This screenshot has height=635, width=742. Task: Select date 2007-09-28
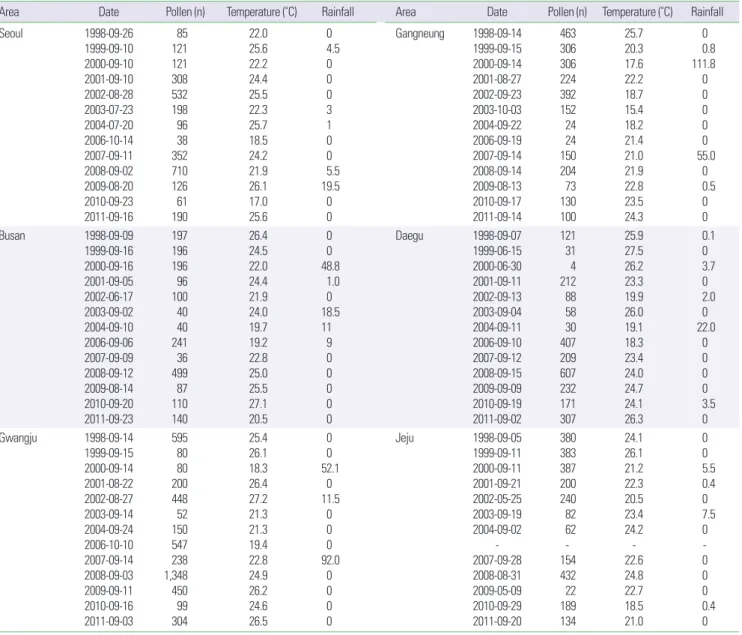pyautogui.click(x=497, y=560)
